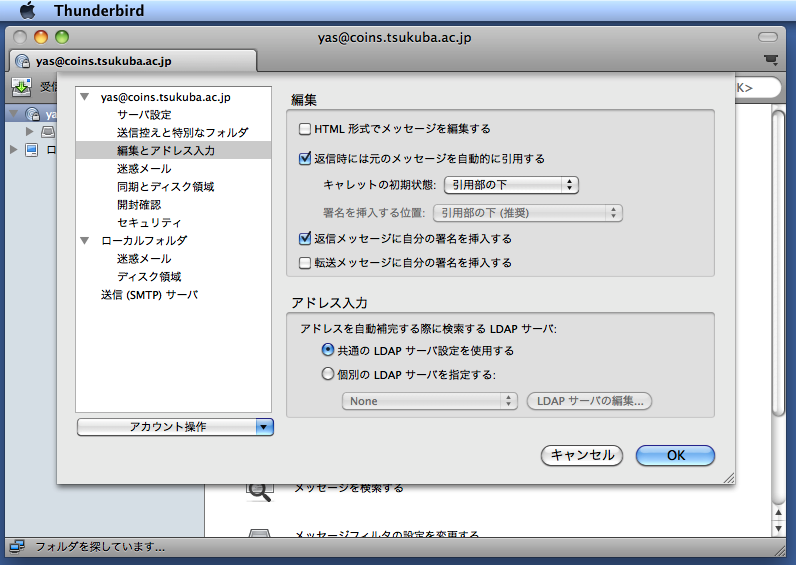The width and height of the screenshot is (796, 565).
Task: Select 共通の LDAP サーバ設定を使用する radio
Action: click(328, 350)
